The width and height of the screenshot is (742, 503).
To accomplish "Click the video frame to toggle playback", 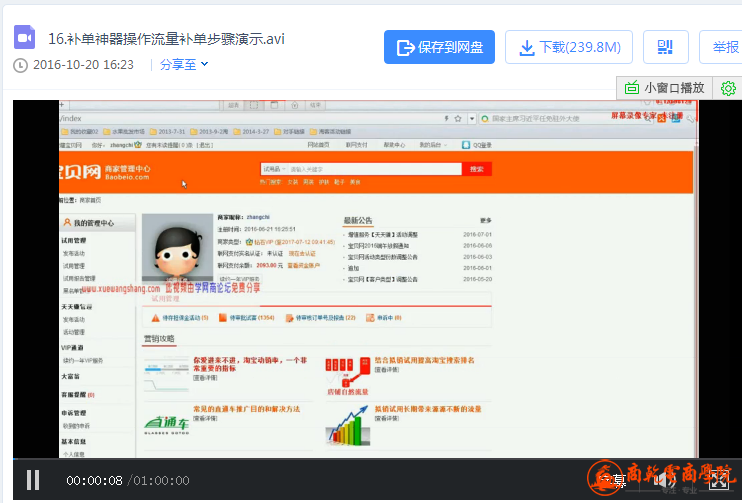I will click(379, 279).
